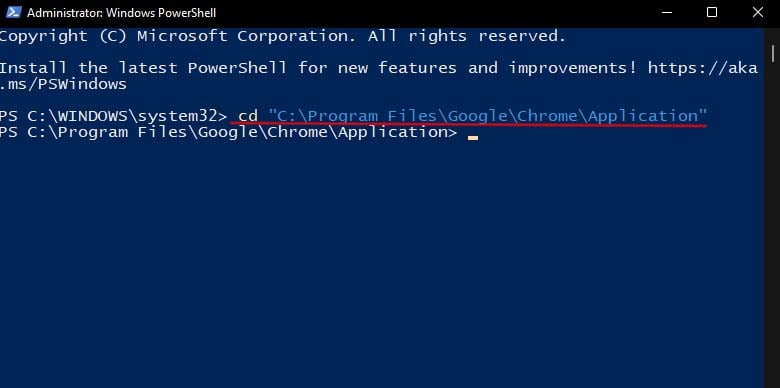The image size is (780, 388).
Task: Click 'All rights reserved.' text
Action: (x=467, y=36)
